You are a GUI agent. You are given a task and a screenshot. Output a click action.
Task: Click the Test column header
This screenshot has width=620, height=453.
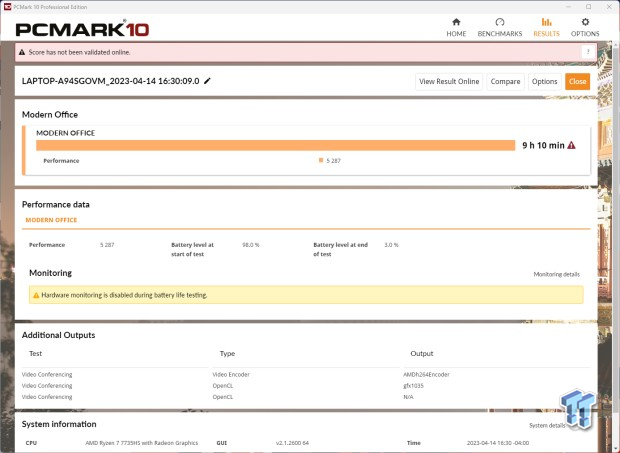click(36, 353)
